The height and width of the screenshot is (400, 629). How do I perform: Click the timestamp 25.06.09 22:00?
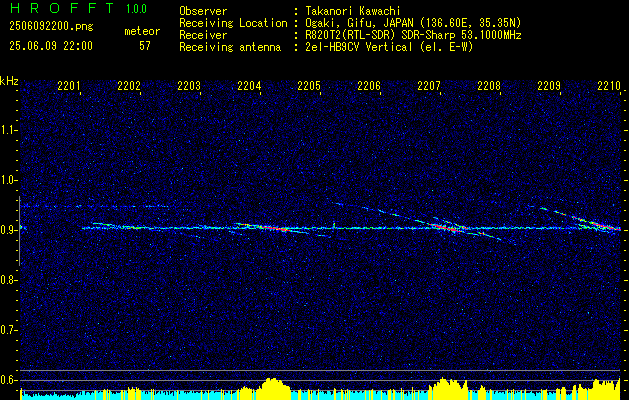tap(51, 46)
